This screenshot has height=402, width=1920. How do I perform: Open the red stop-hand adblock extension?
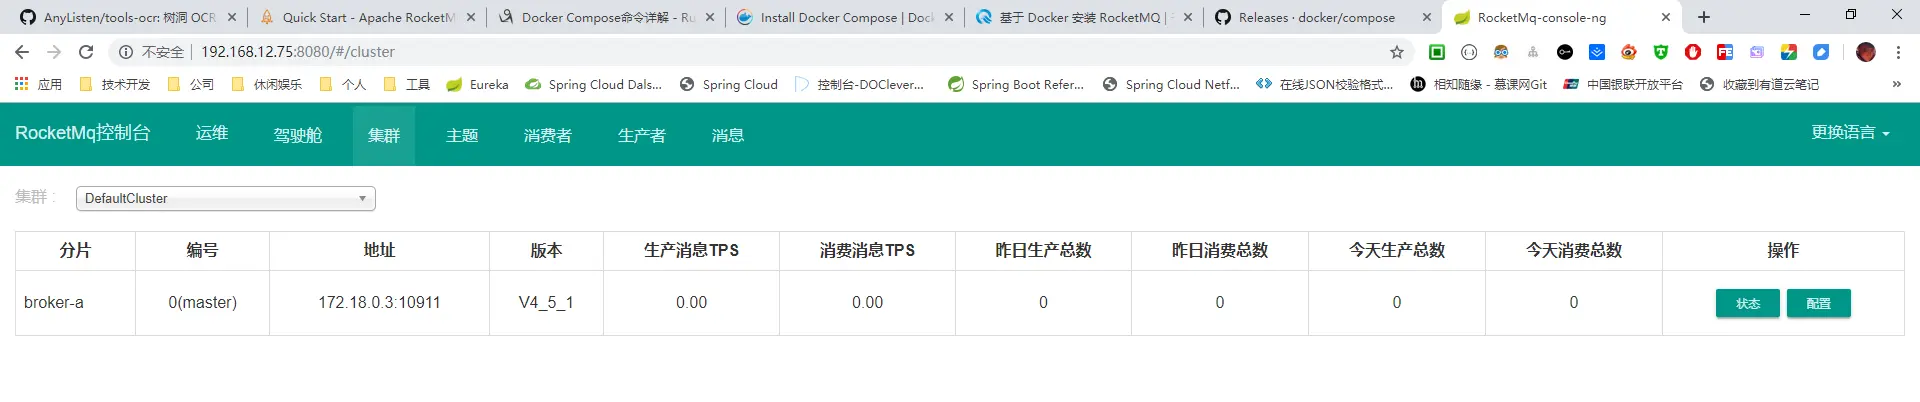click(1693, 52)
